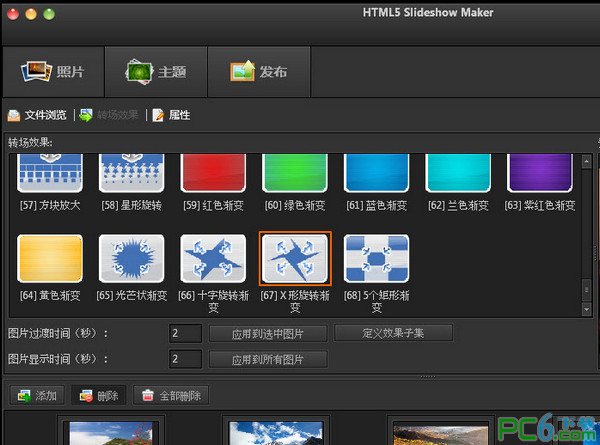Click the 图片过渡时间 seconds input field
This screenshot has width=600, height=445.
pyautogui.click(x=186, y=333)
